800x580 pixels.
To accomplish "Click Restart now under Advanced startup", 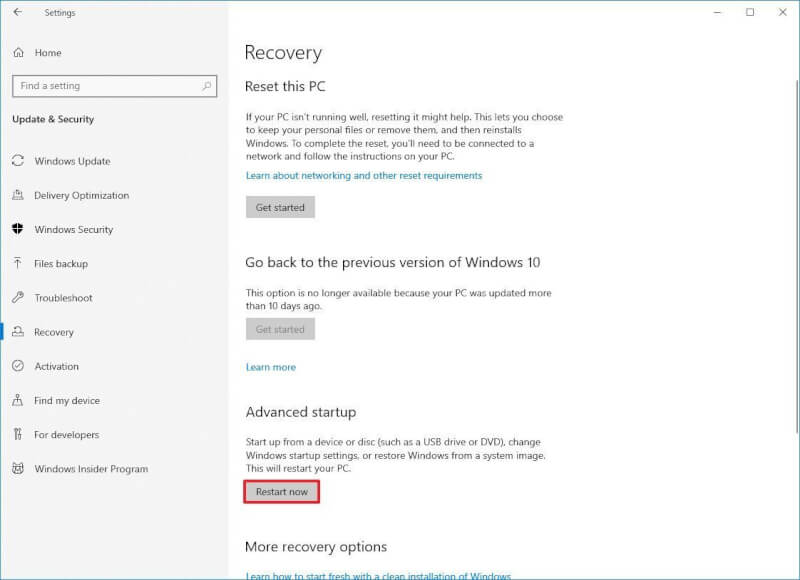I will pyautogui.click(x=282, y=492).
